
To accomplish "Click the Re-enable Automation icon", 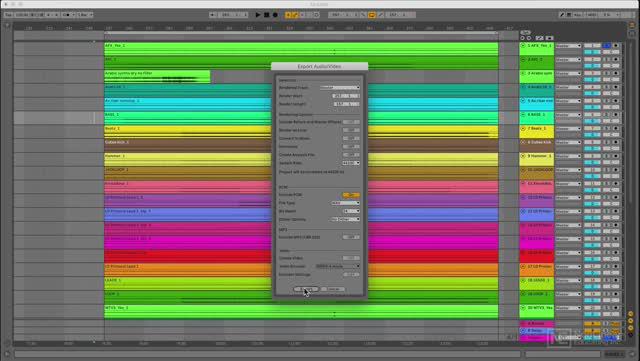I will tap(302, 15).
